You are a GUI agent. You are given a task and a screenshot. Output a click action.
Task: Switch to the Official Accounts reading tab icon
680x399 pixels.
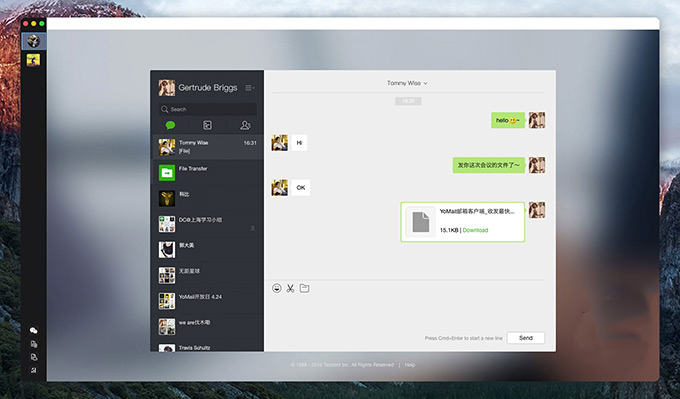(x=207, y=125)
